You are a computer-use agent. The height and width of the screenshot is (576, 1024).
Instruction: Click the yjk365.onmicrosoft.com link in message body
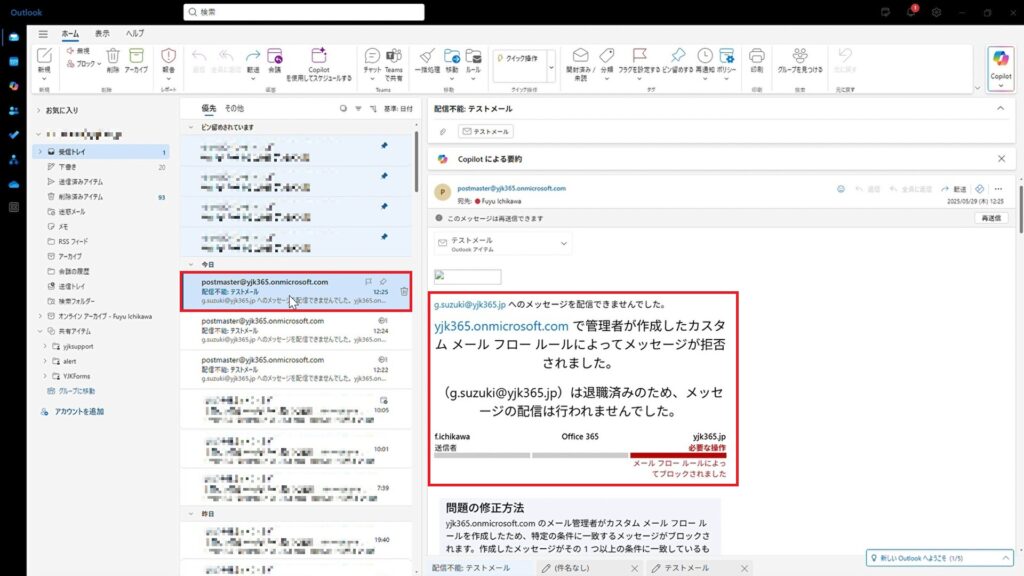(x=502, y=326)
